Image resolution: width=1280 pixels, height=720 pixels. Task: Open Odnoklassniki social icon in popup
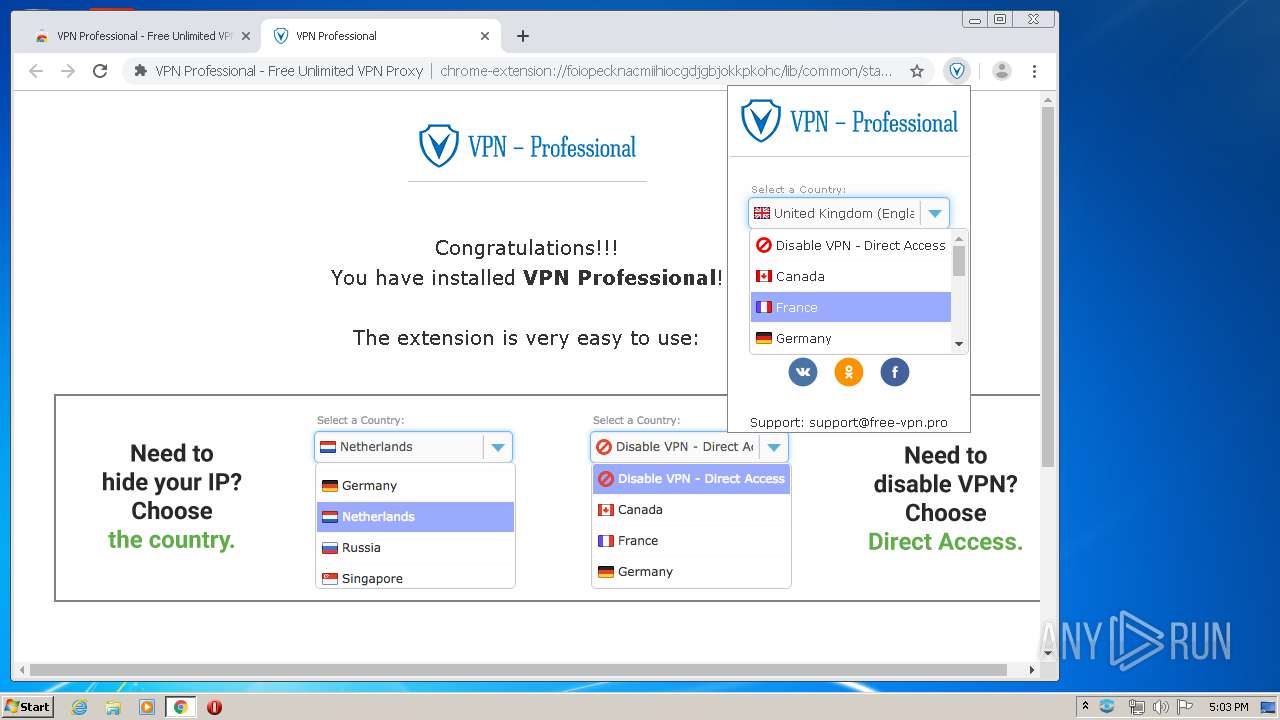click(848, 372)
